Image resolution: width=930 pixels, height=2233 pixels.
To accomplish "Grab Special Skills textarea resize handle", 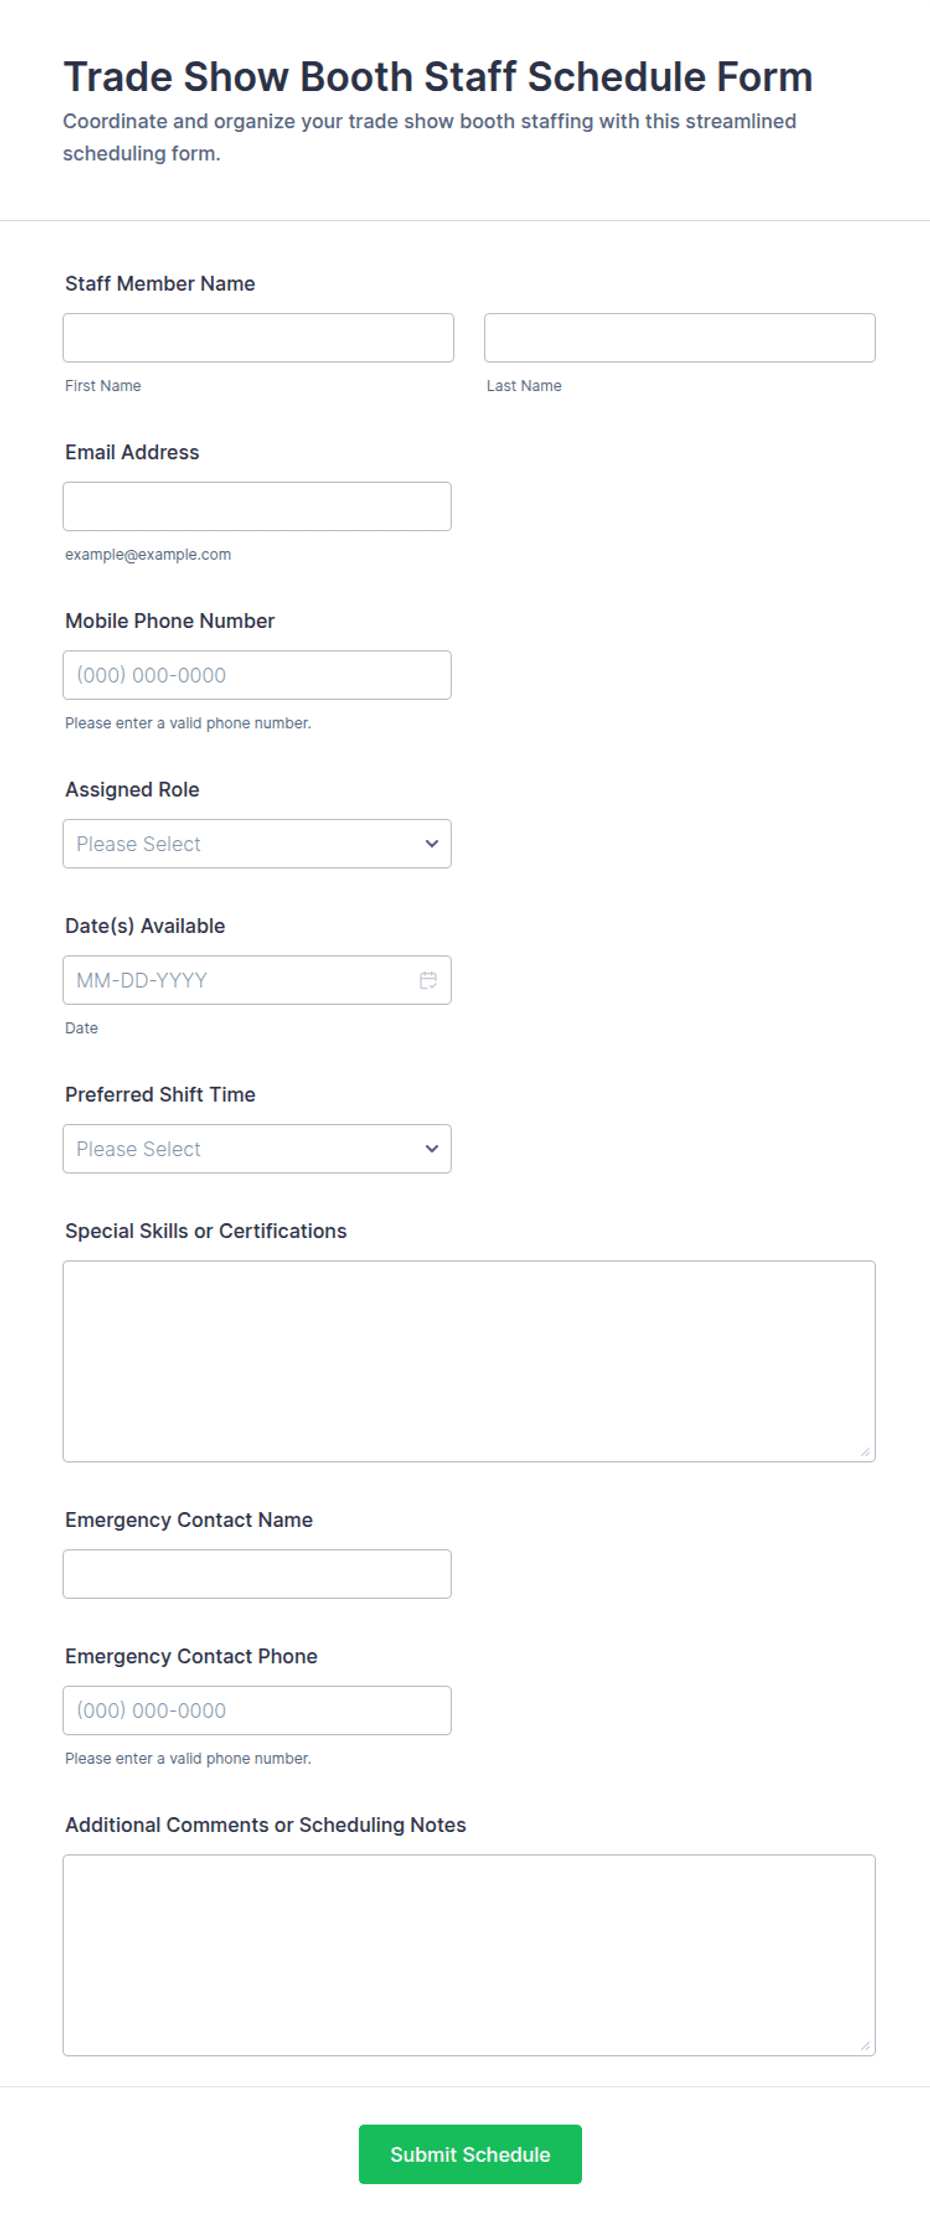I will tap(865, 1452).
